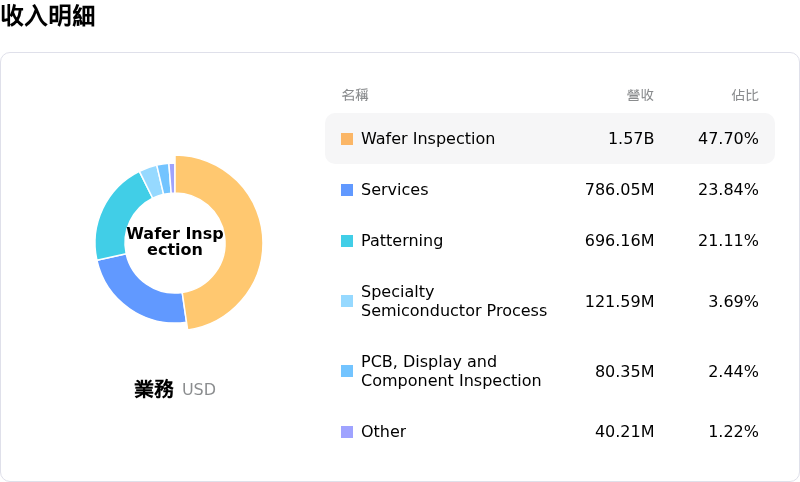Viewport: 800px width, 482px height.
Task: Click the 佔比 column header
Action: tap(744, 95)
